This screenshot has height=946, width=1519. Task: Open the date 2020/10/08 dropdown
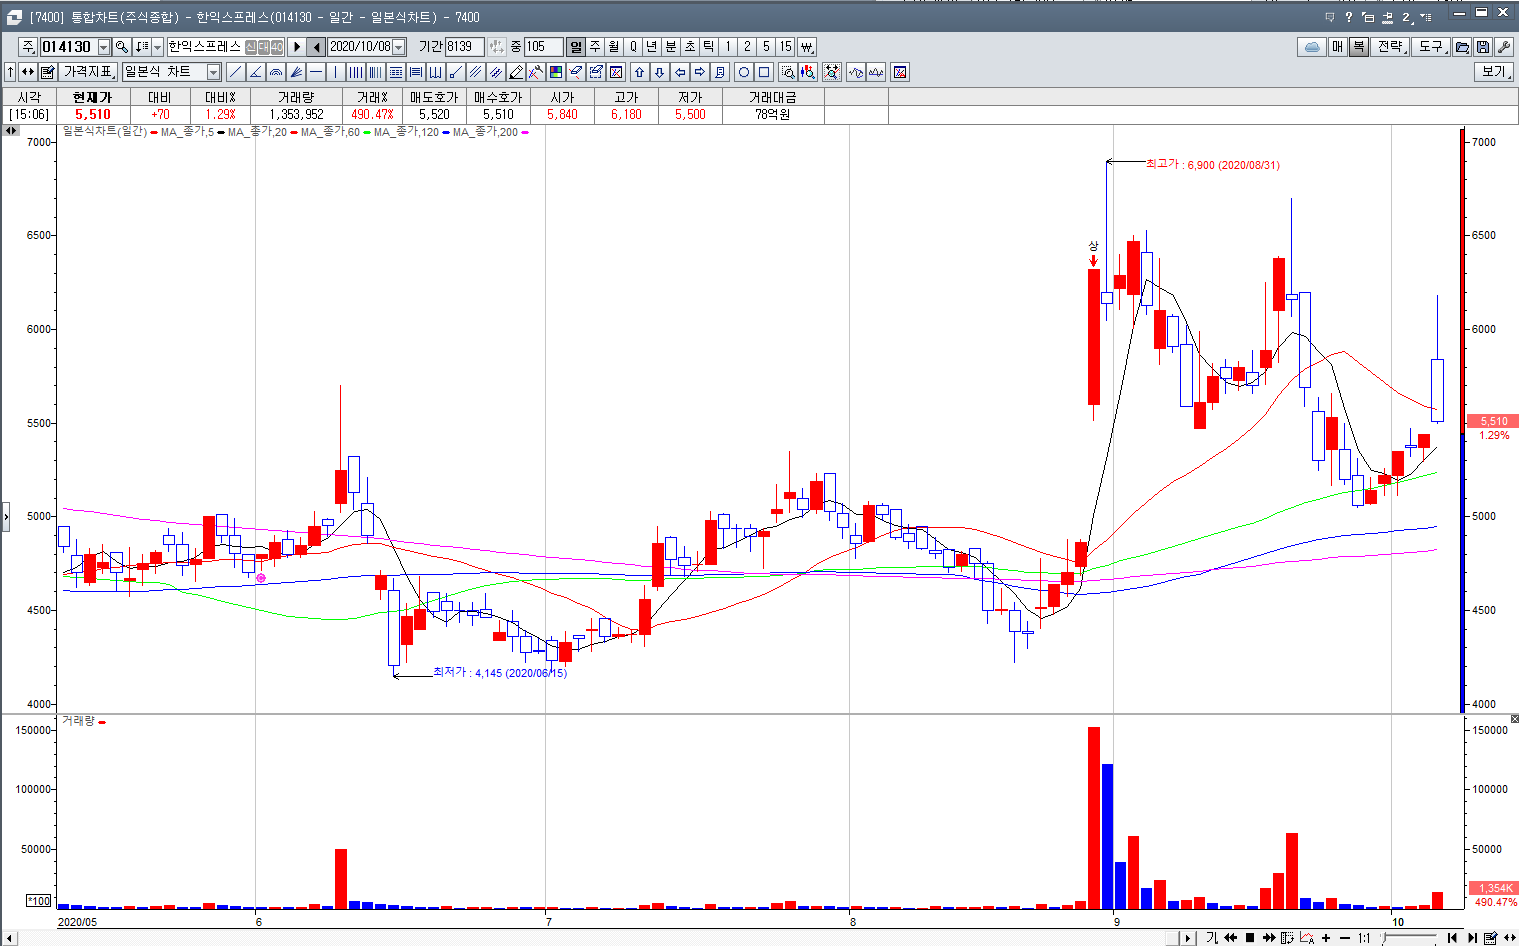(x=399, y=47)
